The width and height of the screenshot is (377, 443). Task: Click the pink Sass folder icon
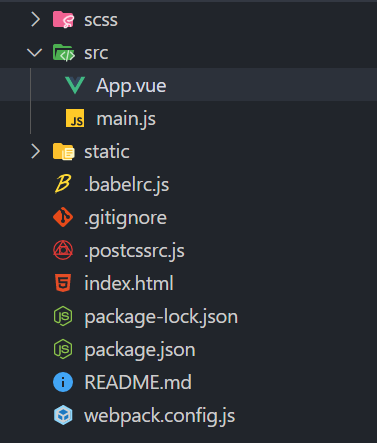(x=63, y=19)
